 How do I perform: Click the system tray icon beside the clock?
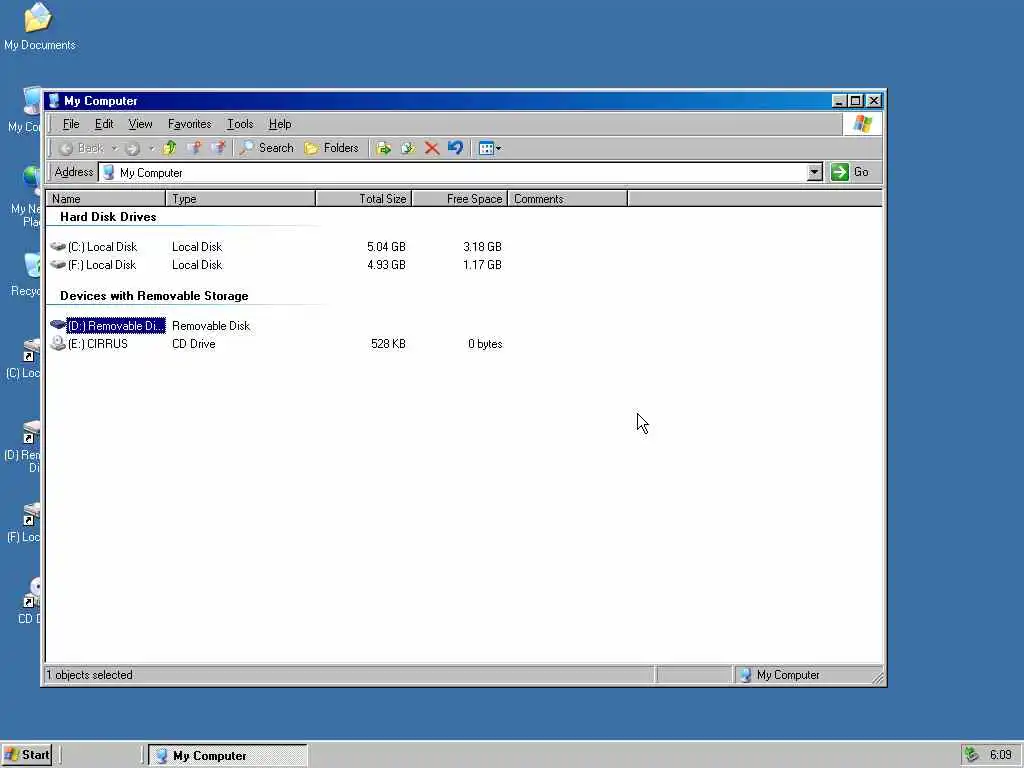972,755
